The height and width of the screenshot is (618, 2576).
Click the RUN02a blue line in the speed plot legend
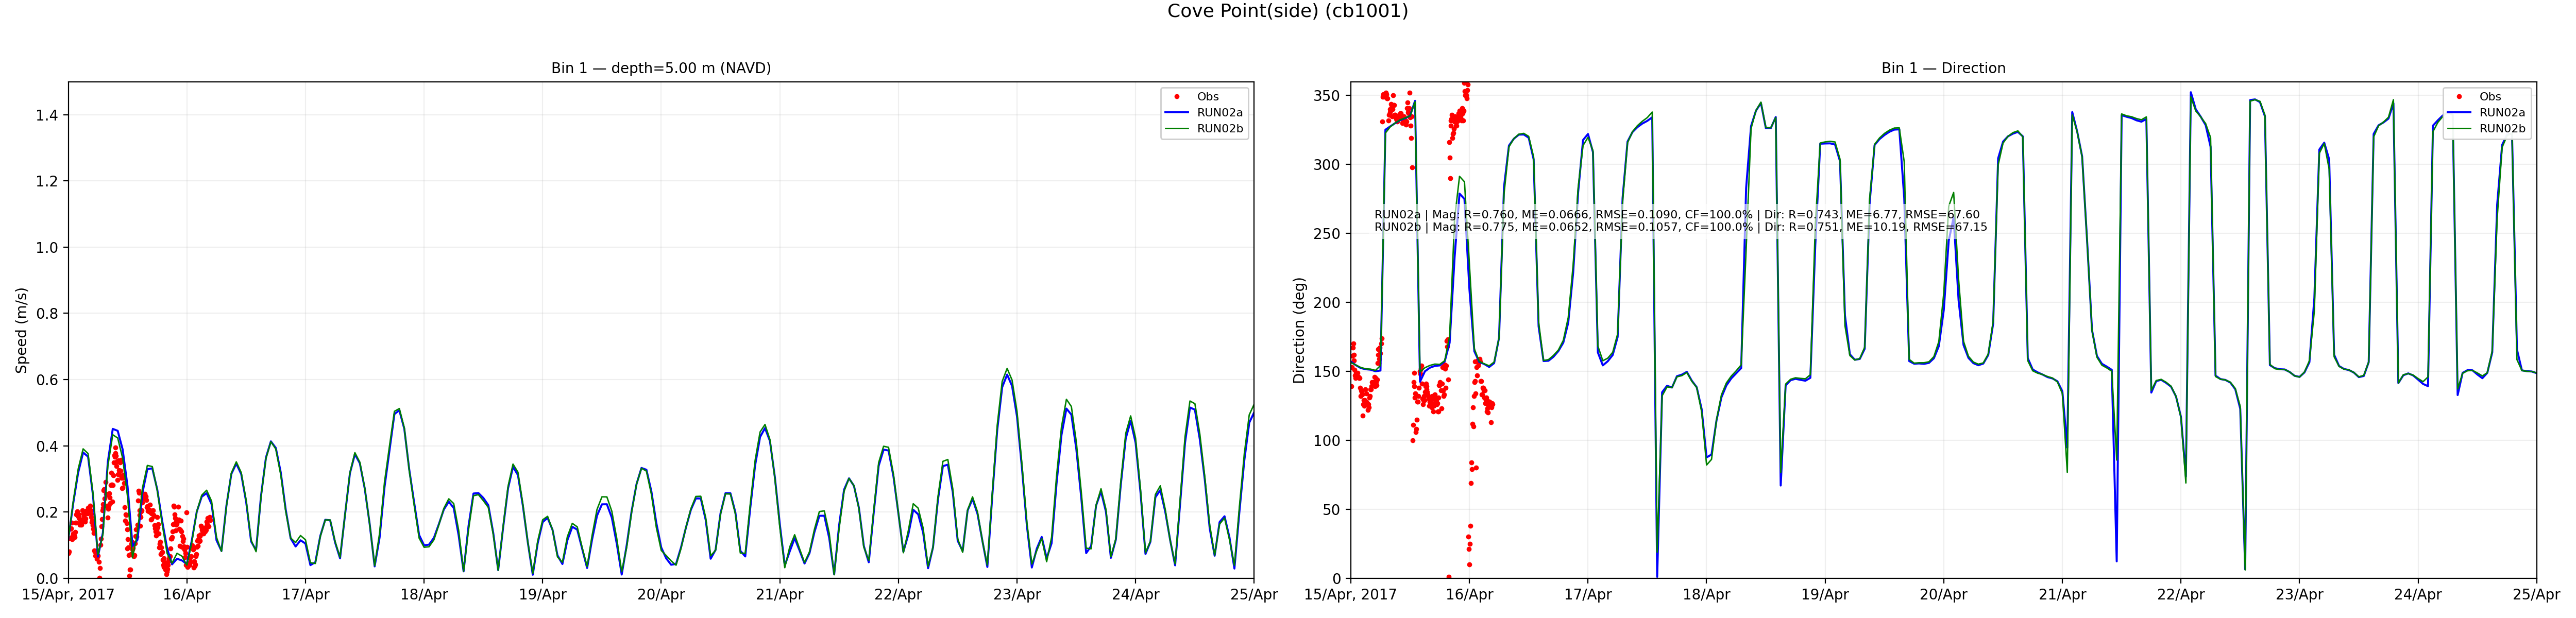[x=1177, y=113]
